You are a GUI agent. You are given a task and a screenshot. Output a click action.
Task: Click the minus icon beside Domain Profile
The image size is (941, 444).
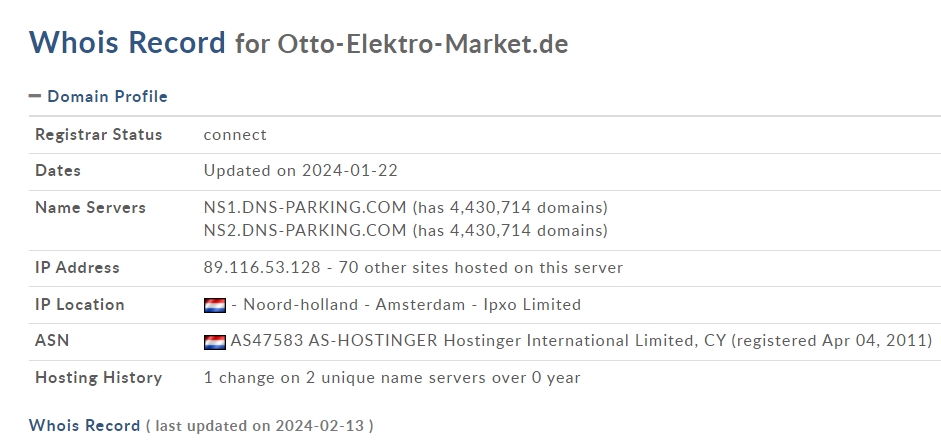(35, 96)
